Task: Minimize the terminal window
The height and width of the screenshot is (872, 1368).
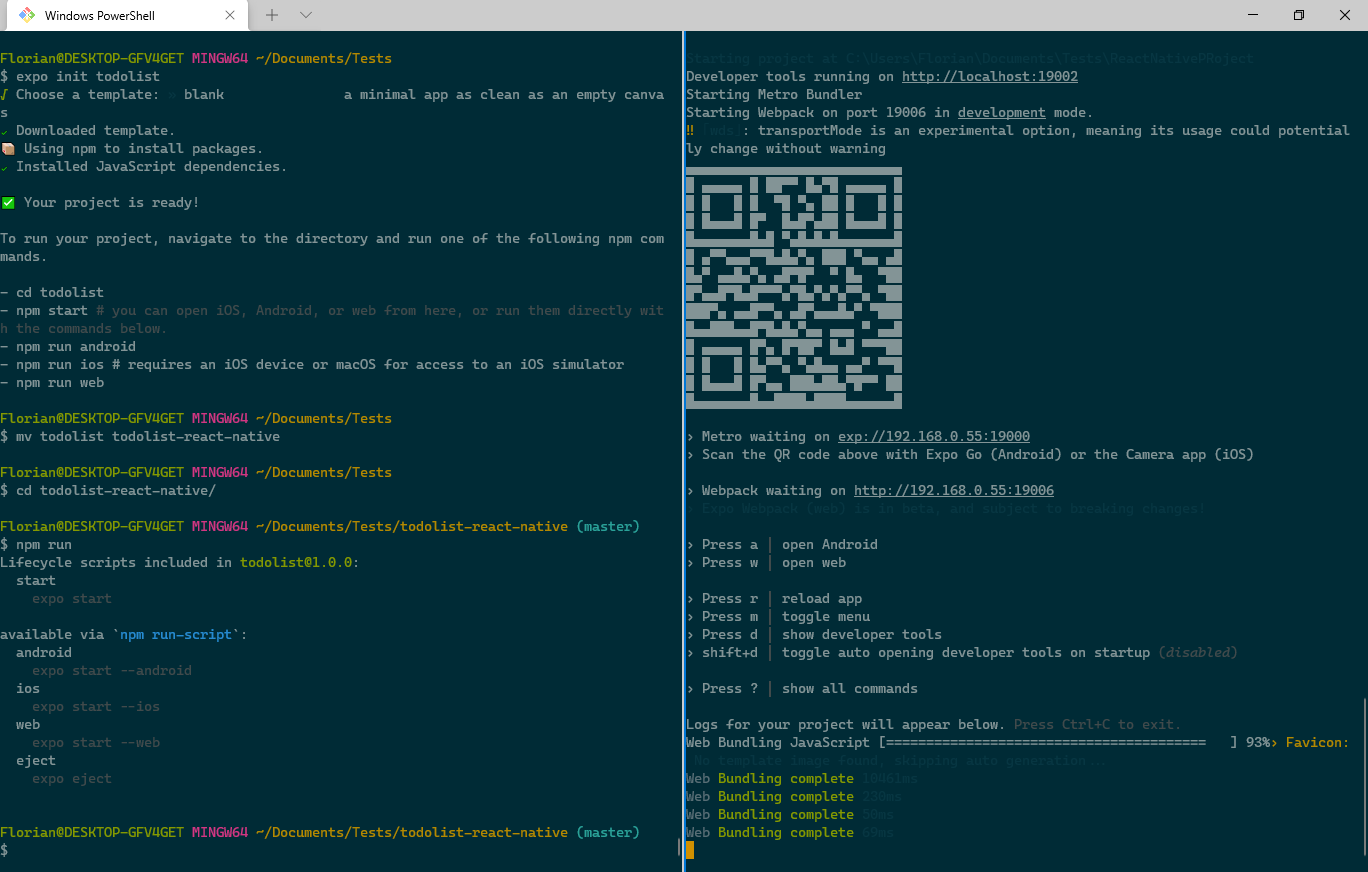Action: (1253, 15)
